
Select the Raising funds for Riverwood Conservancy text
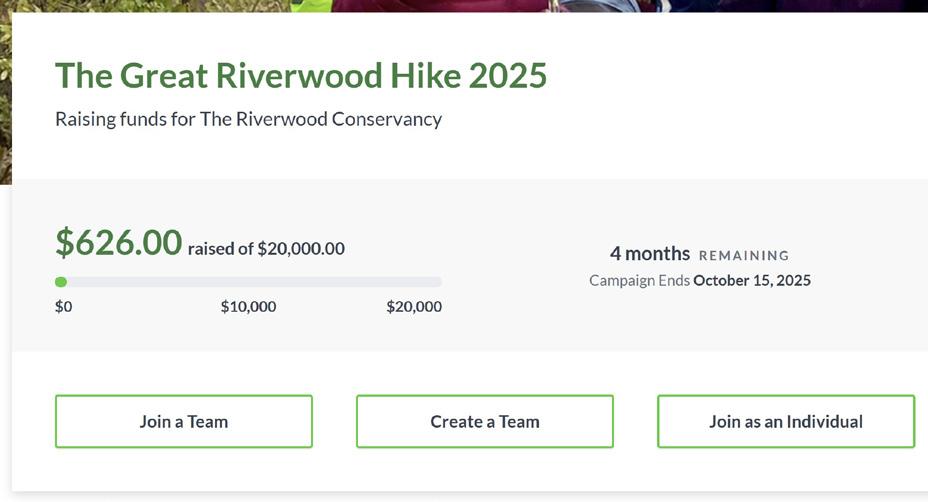249,119
